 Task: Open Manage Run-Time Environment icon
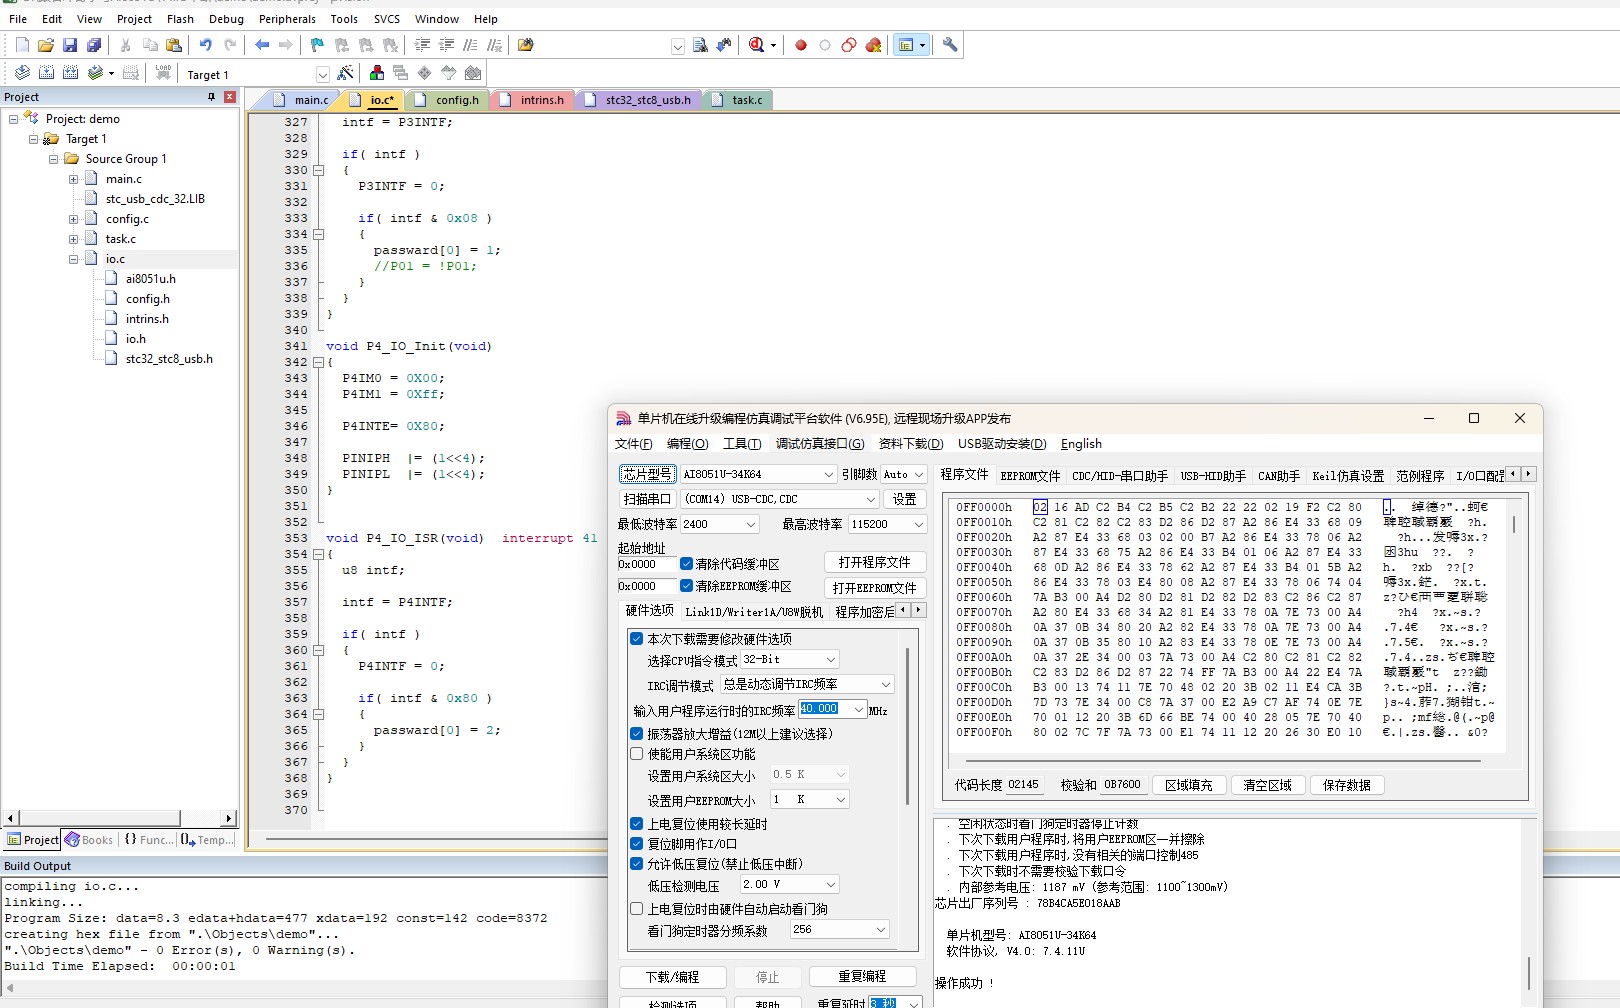tap(424, 73)
